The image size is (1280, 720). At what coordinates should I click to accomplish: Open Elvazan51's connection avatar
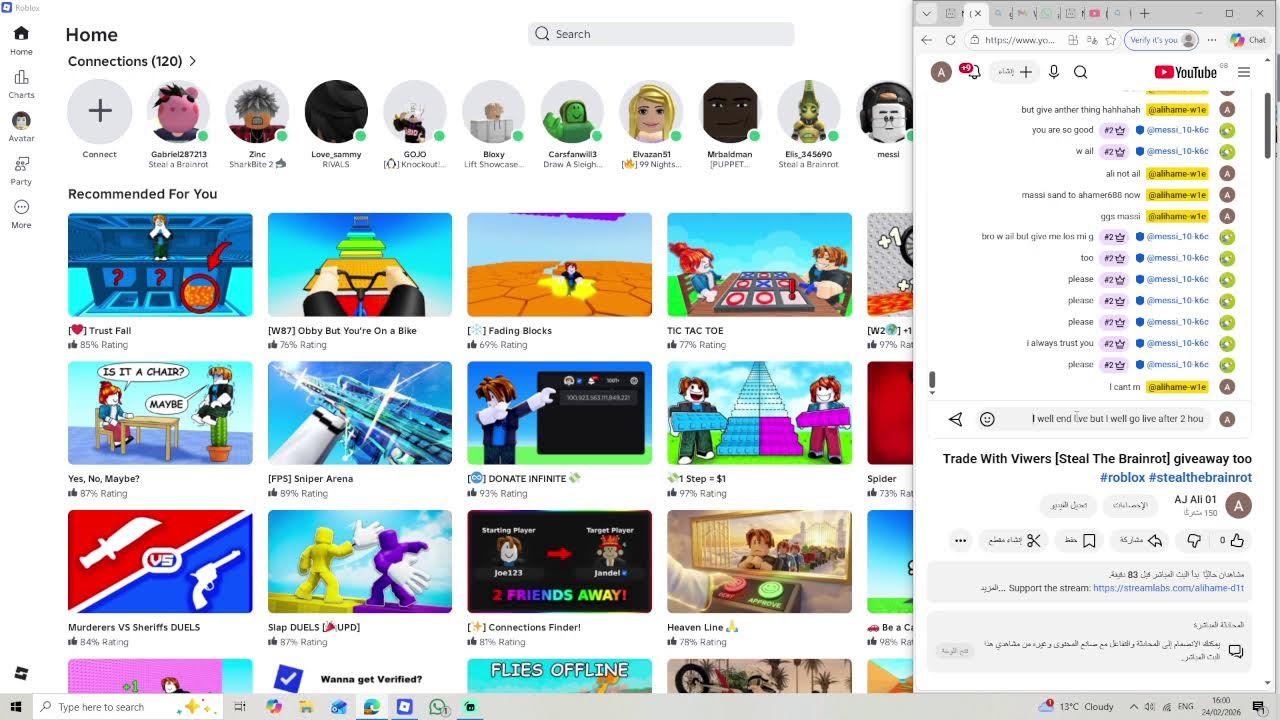click(x=651, y=111)
